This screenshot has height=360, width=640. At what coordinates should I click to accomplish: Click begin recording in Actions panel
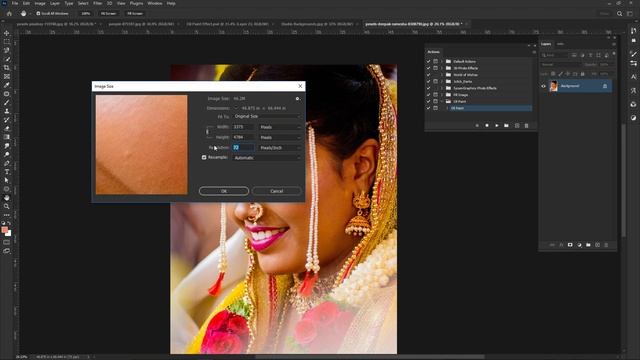487,126
